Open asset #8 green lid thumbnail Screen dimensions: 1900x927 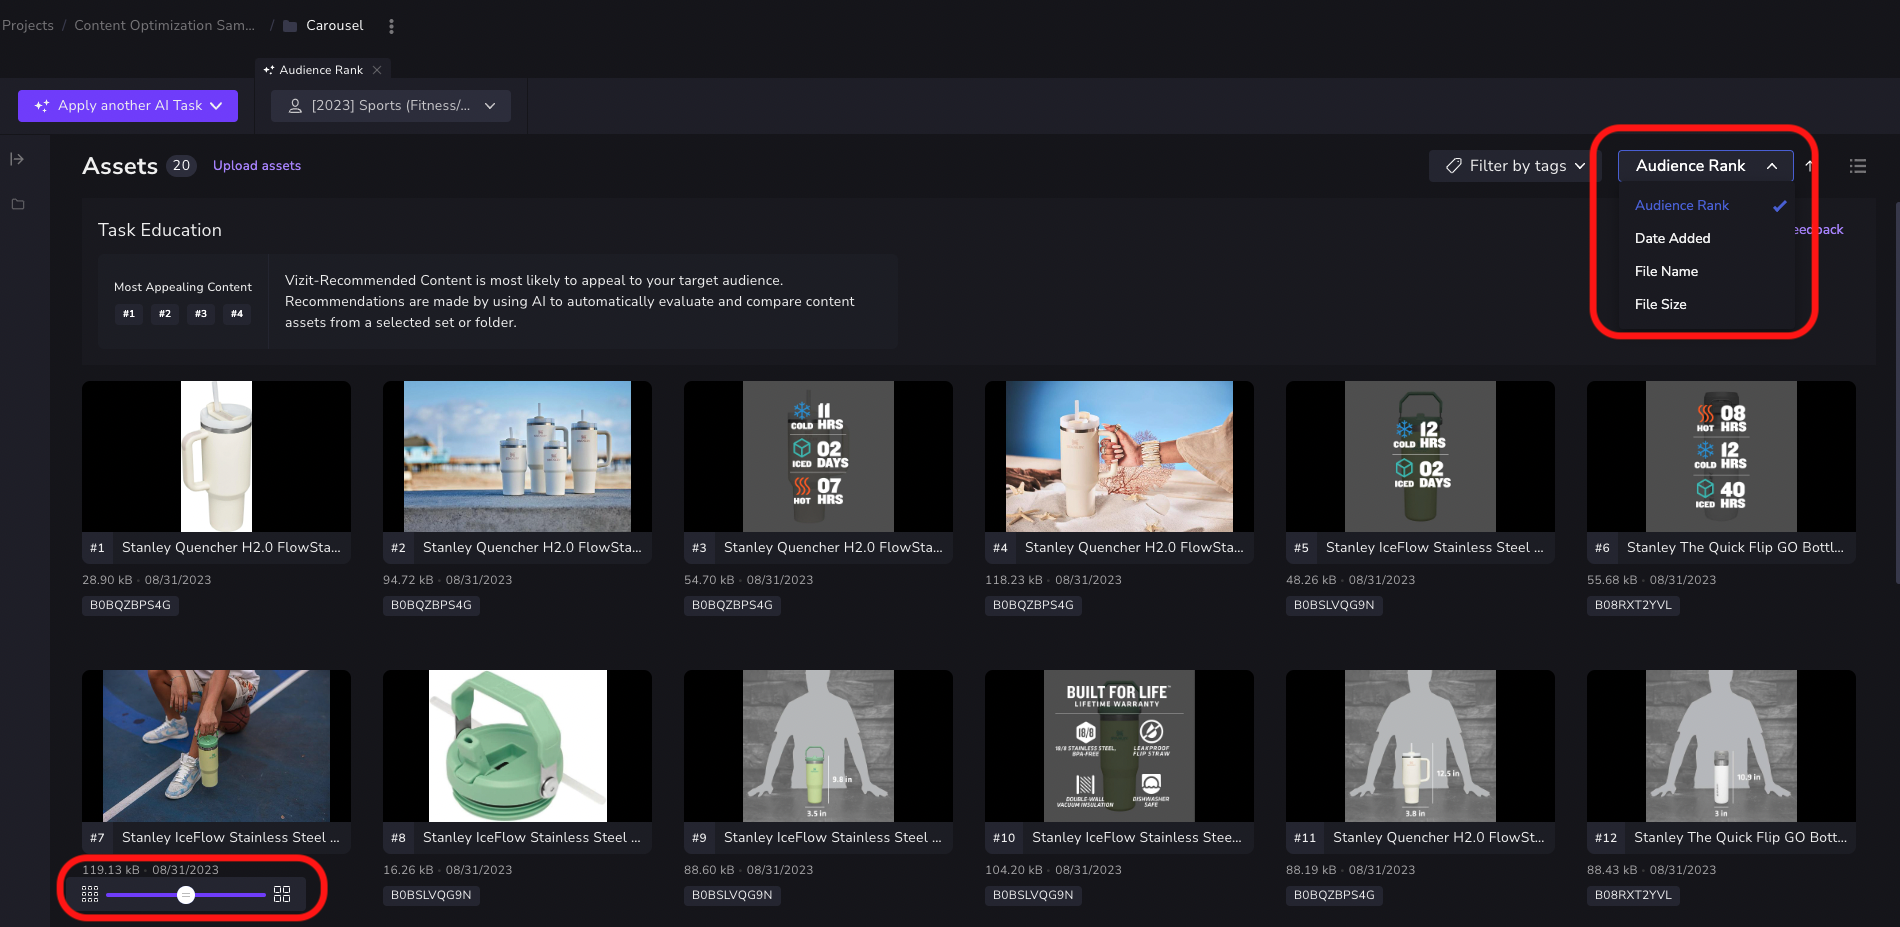517,746
